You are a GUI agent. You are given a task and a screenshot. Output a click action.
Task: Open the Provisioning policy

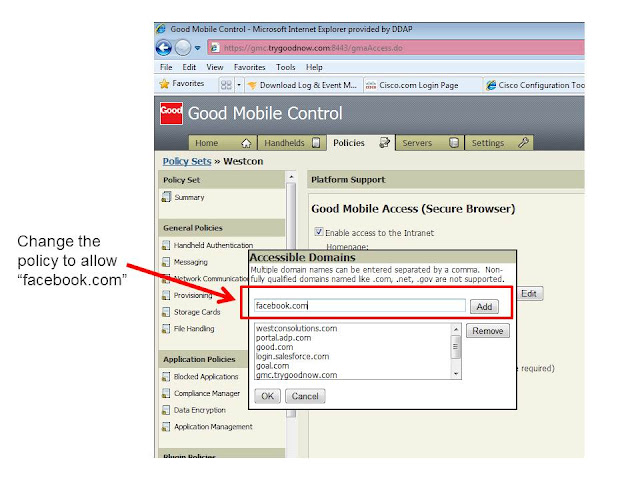pos(193,295)
